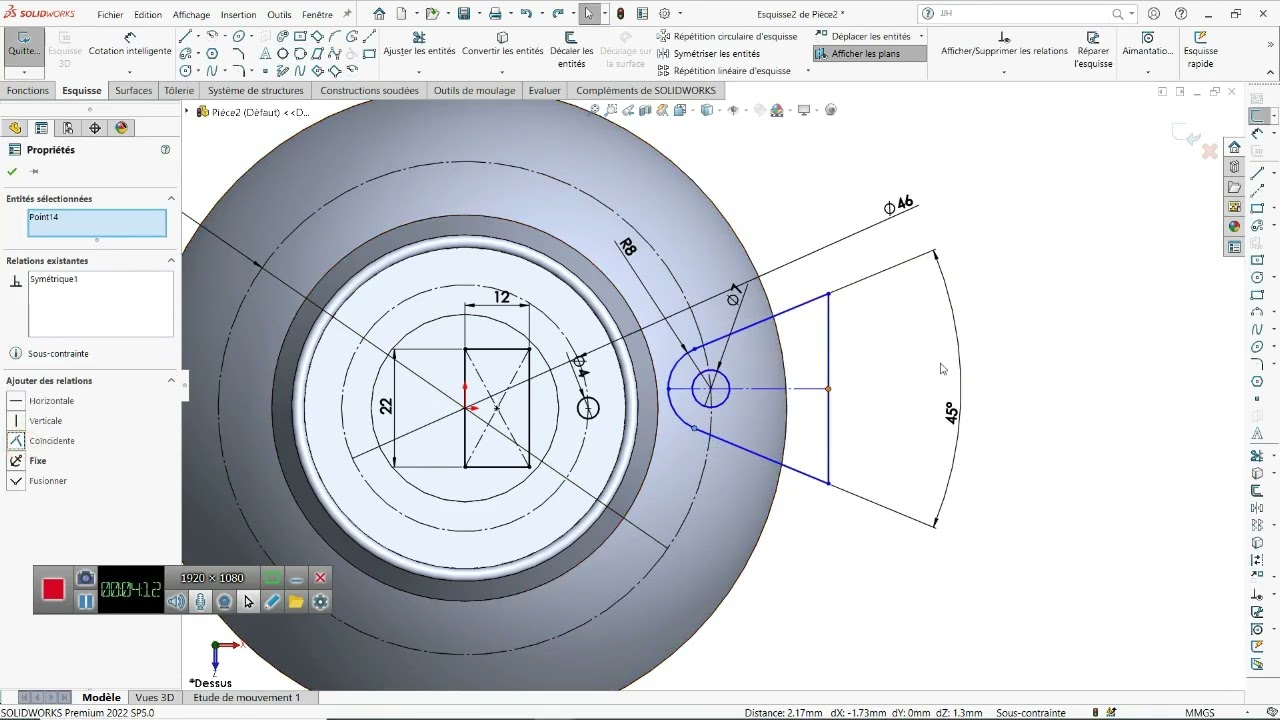
Task: Click Déplacer les entités tool
Action: pyautogui.click(x=863, y=36)
